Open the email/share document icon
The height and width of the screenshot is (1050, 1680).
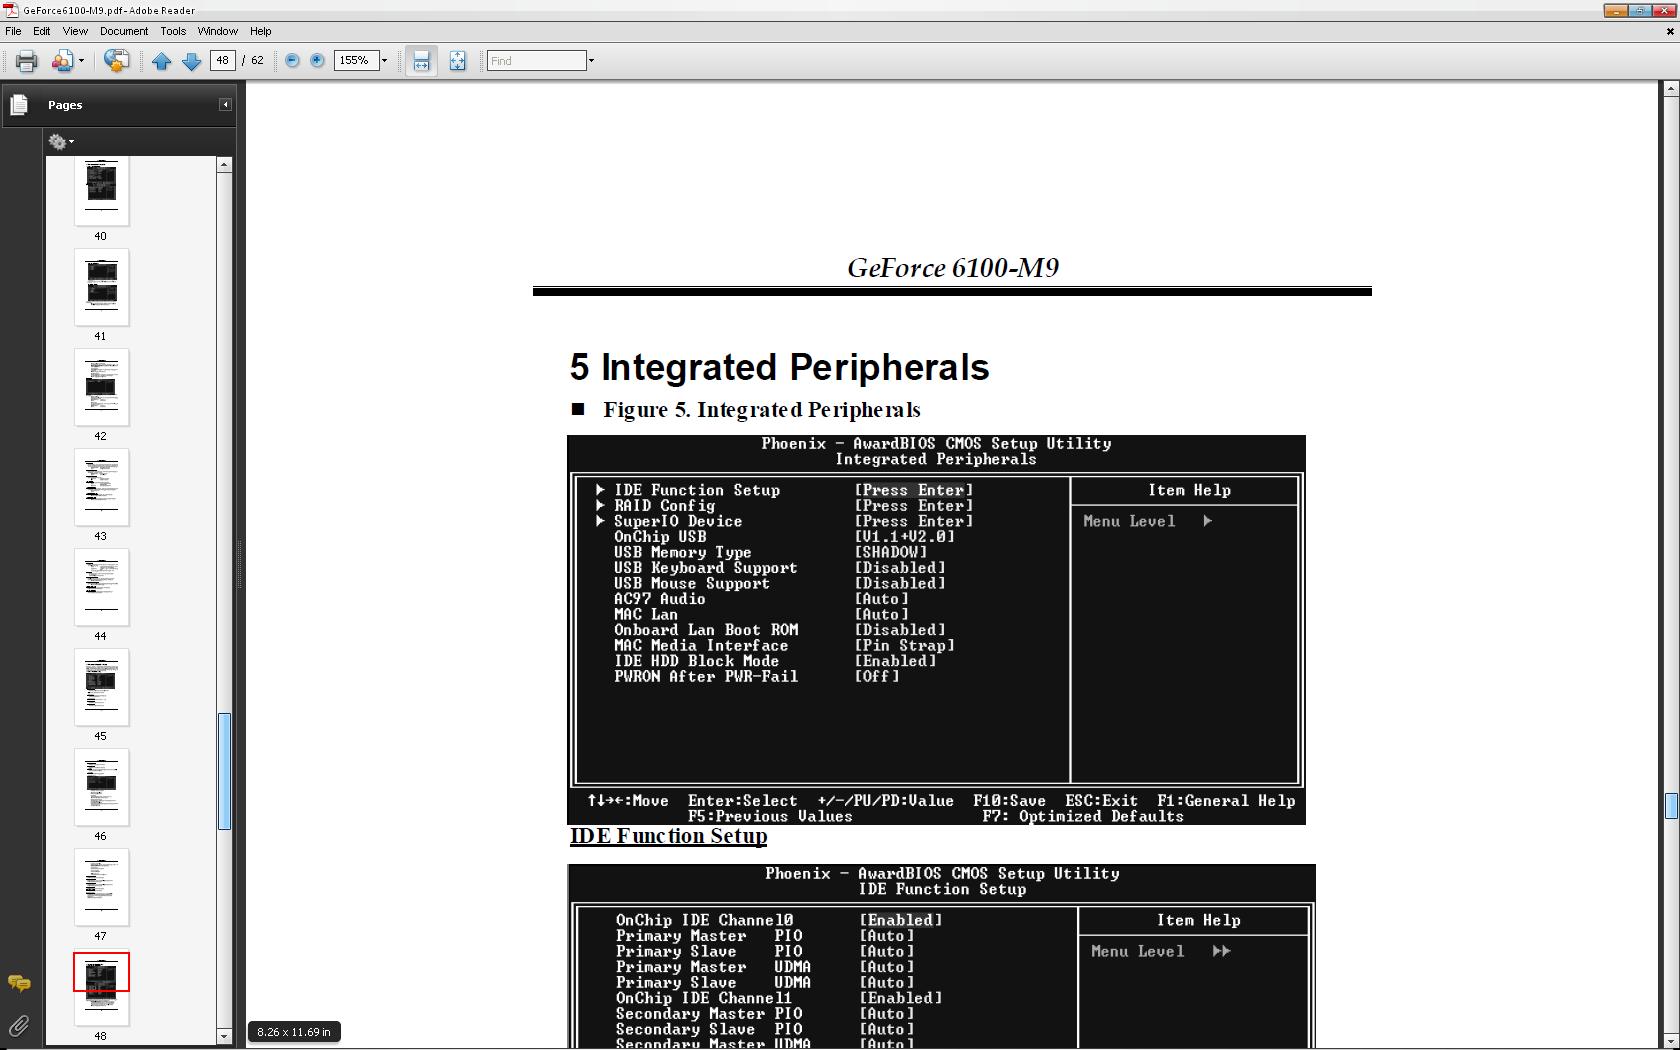[63, 61]
